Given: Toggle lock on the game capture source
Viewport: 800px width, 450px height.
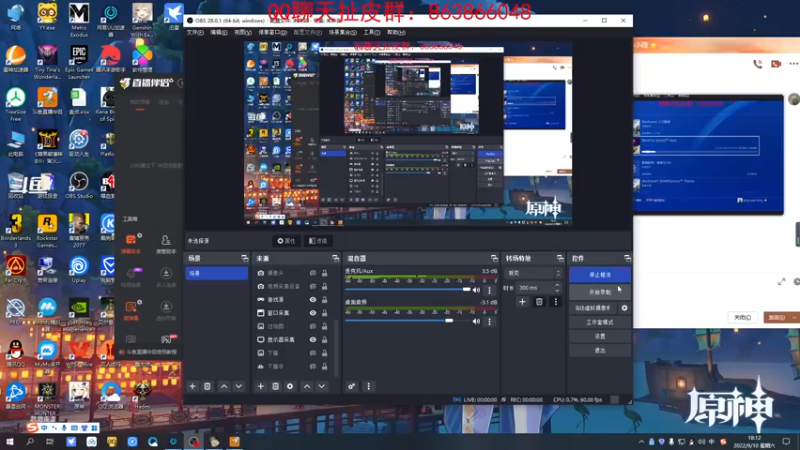Looking at the screenshot, I should pyautogui.click(x=324, y=299).
